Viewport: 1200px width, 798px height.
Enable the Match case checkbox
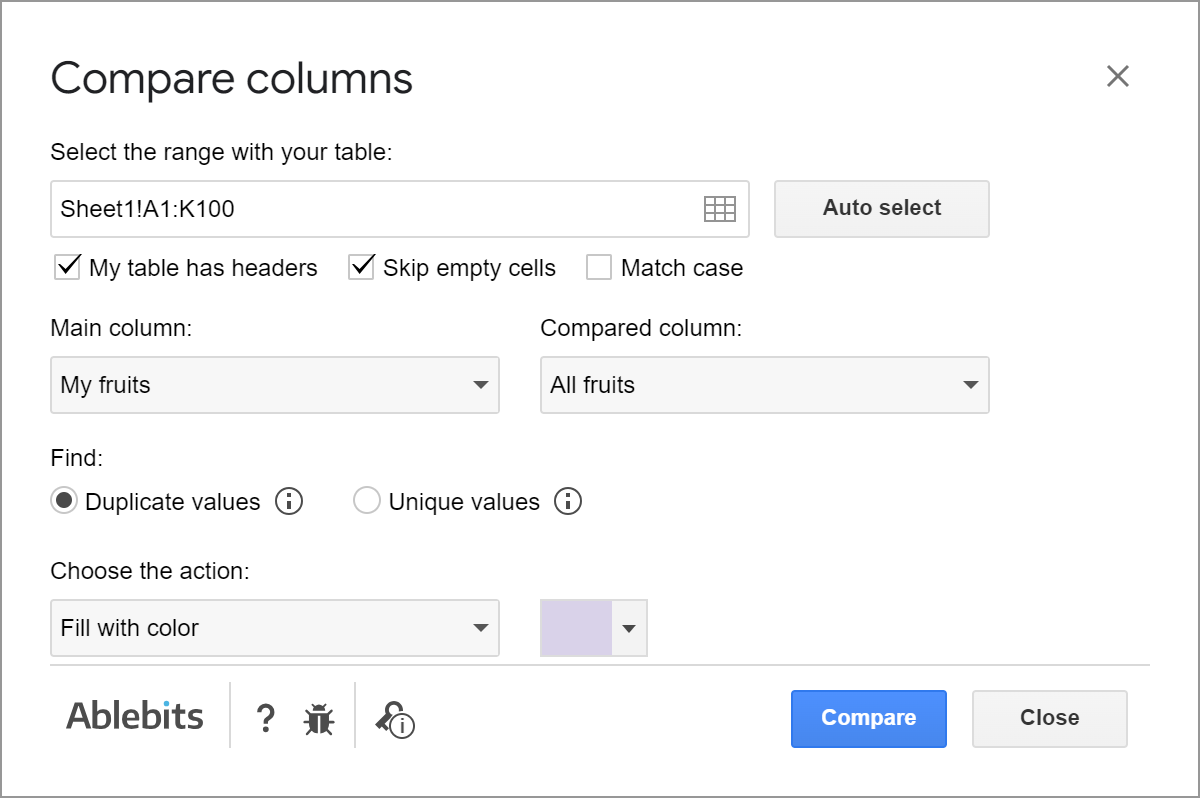pos(599,267)
